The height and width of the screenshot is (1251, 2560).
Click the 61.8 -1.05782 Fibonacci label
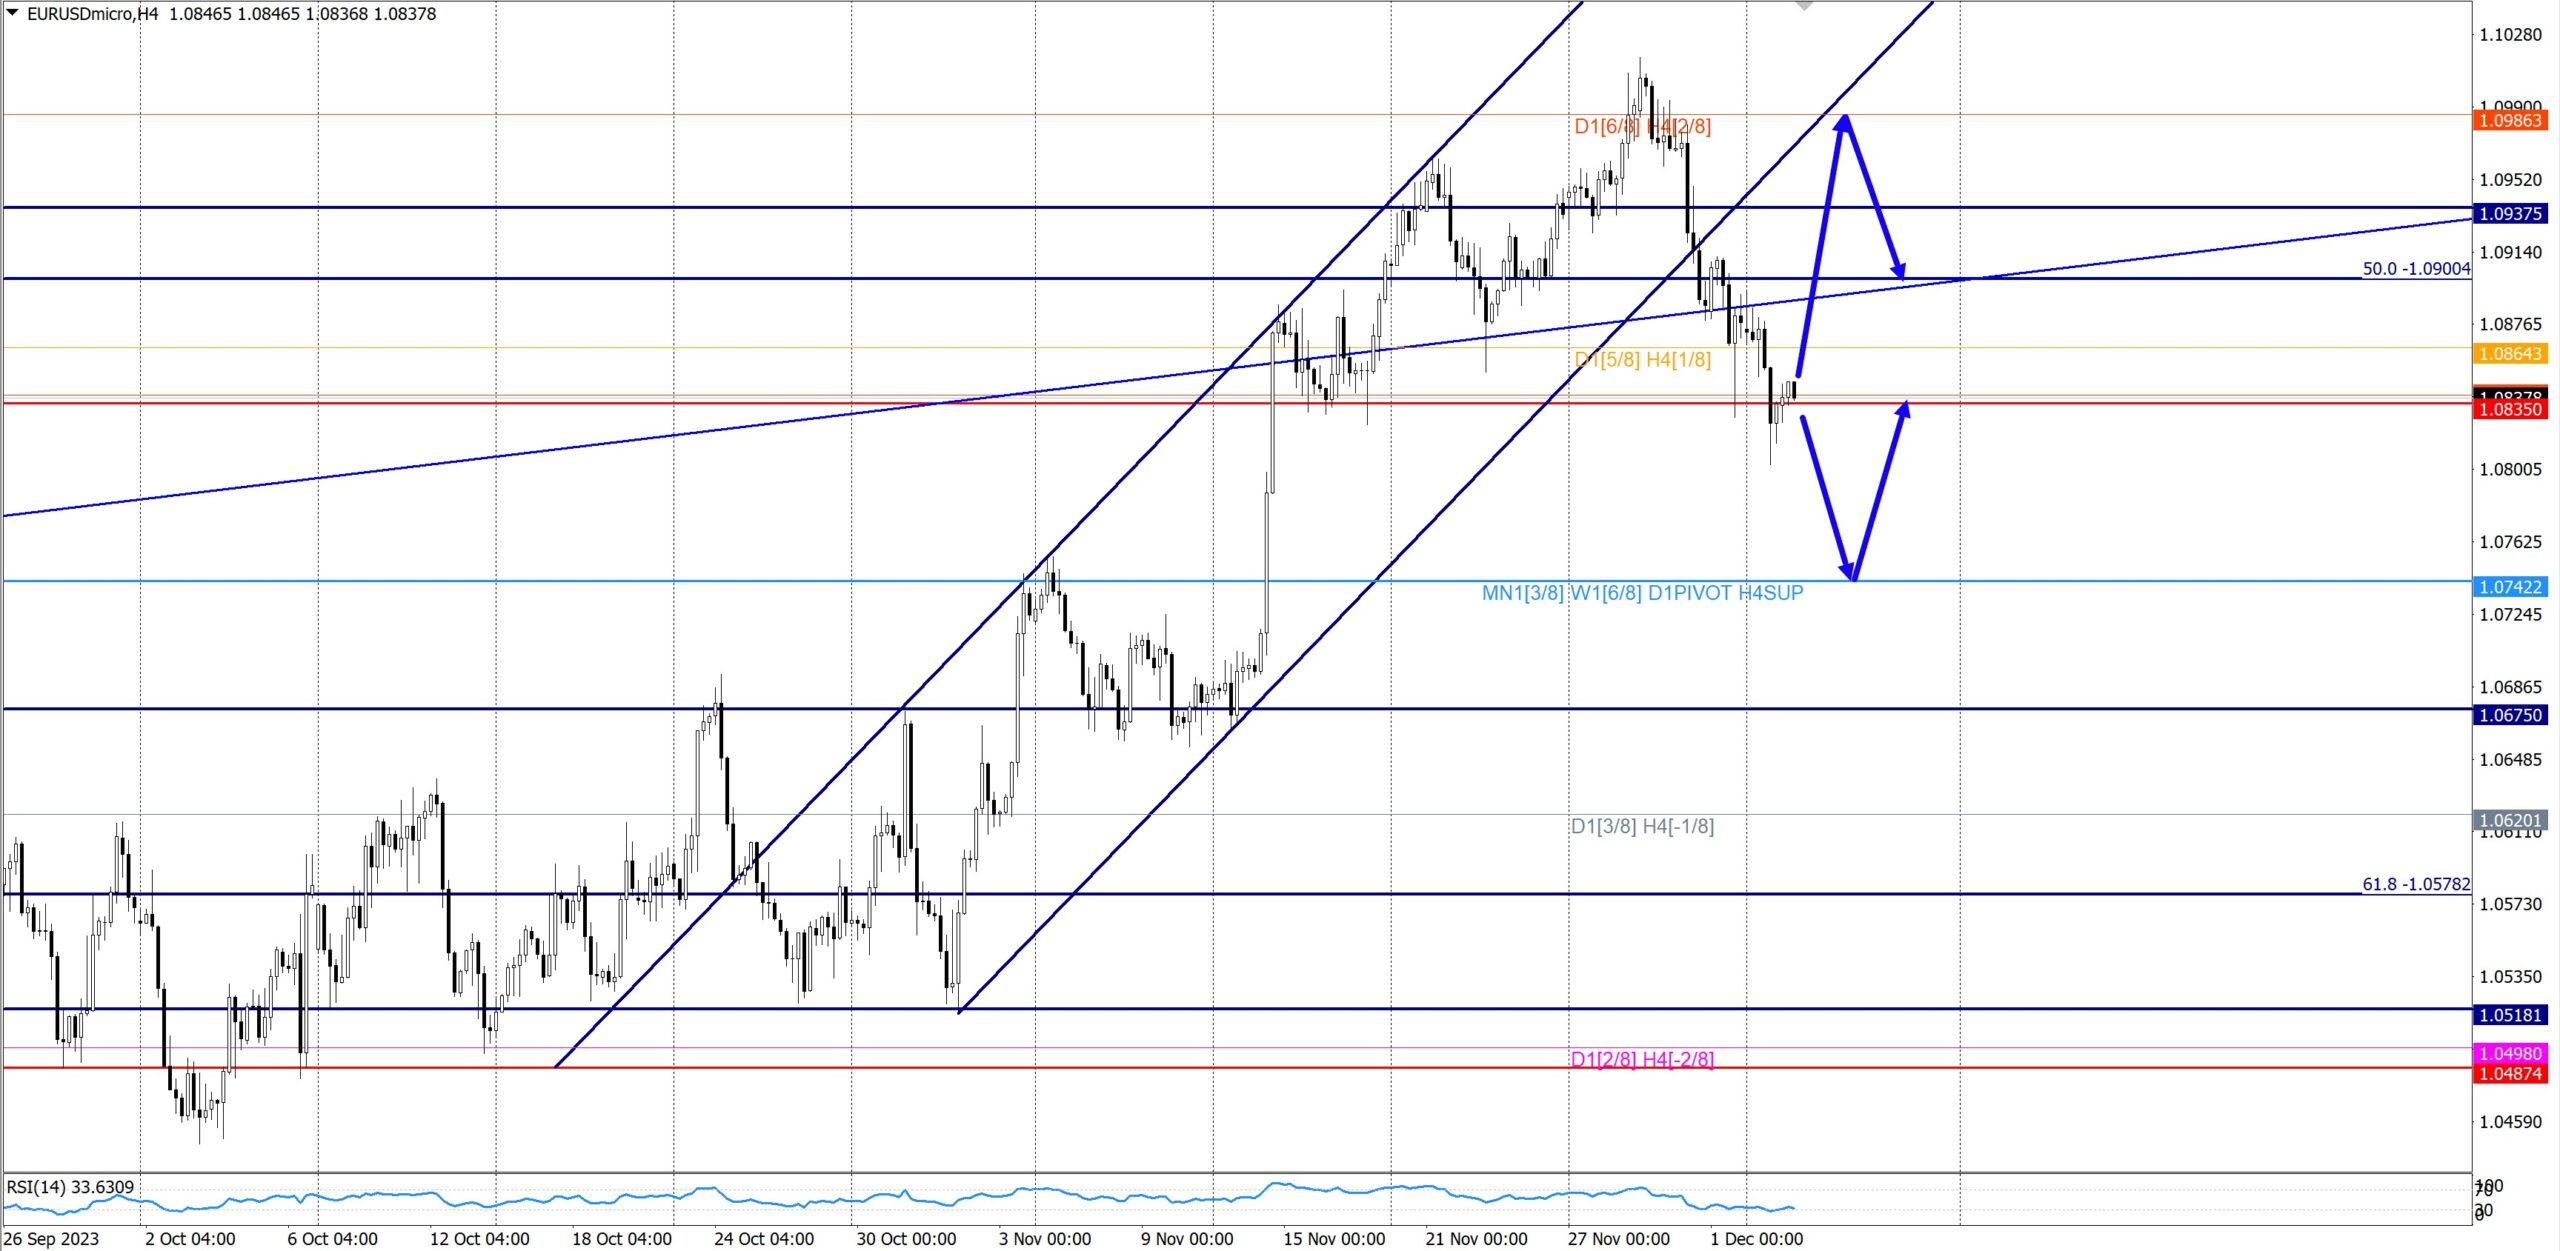click(2415, 884)
